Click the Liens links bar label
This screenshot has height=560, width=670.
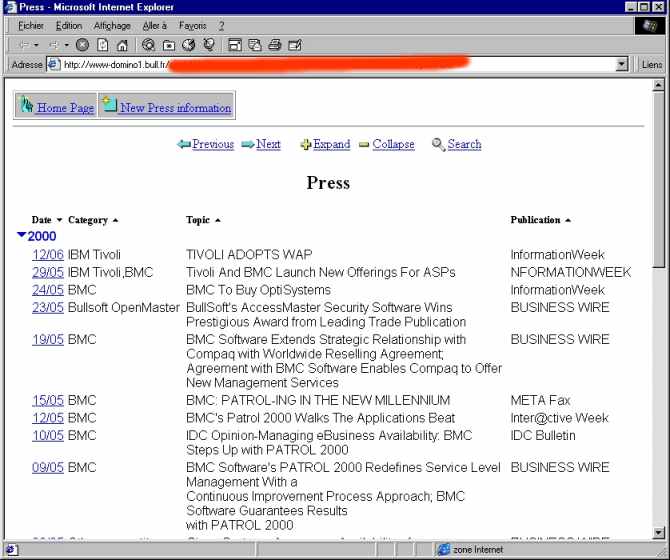(x=652, y=65)
